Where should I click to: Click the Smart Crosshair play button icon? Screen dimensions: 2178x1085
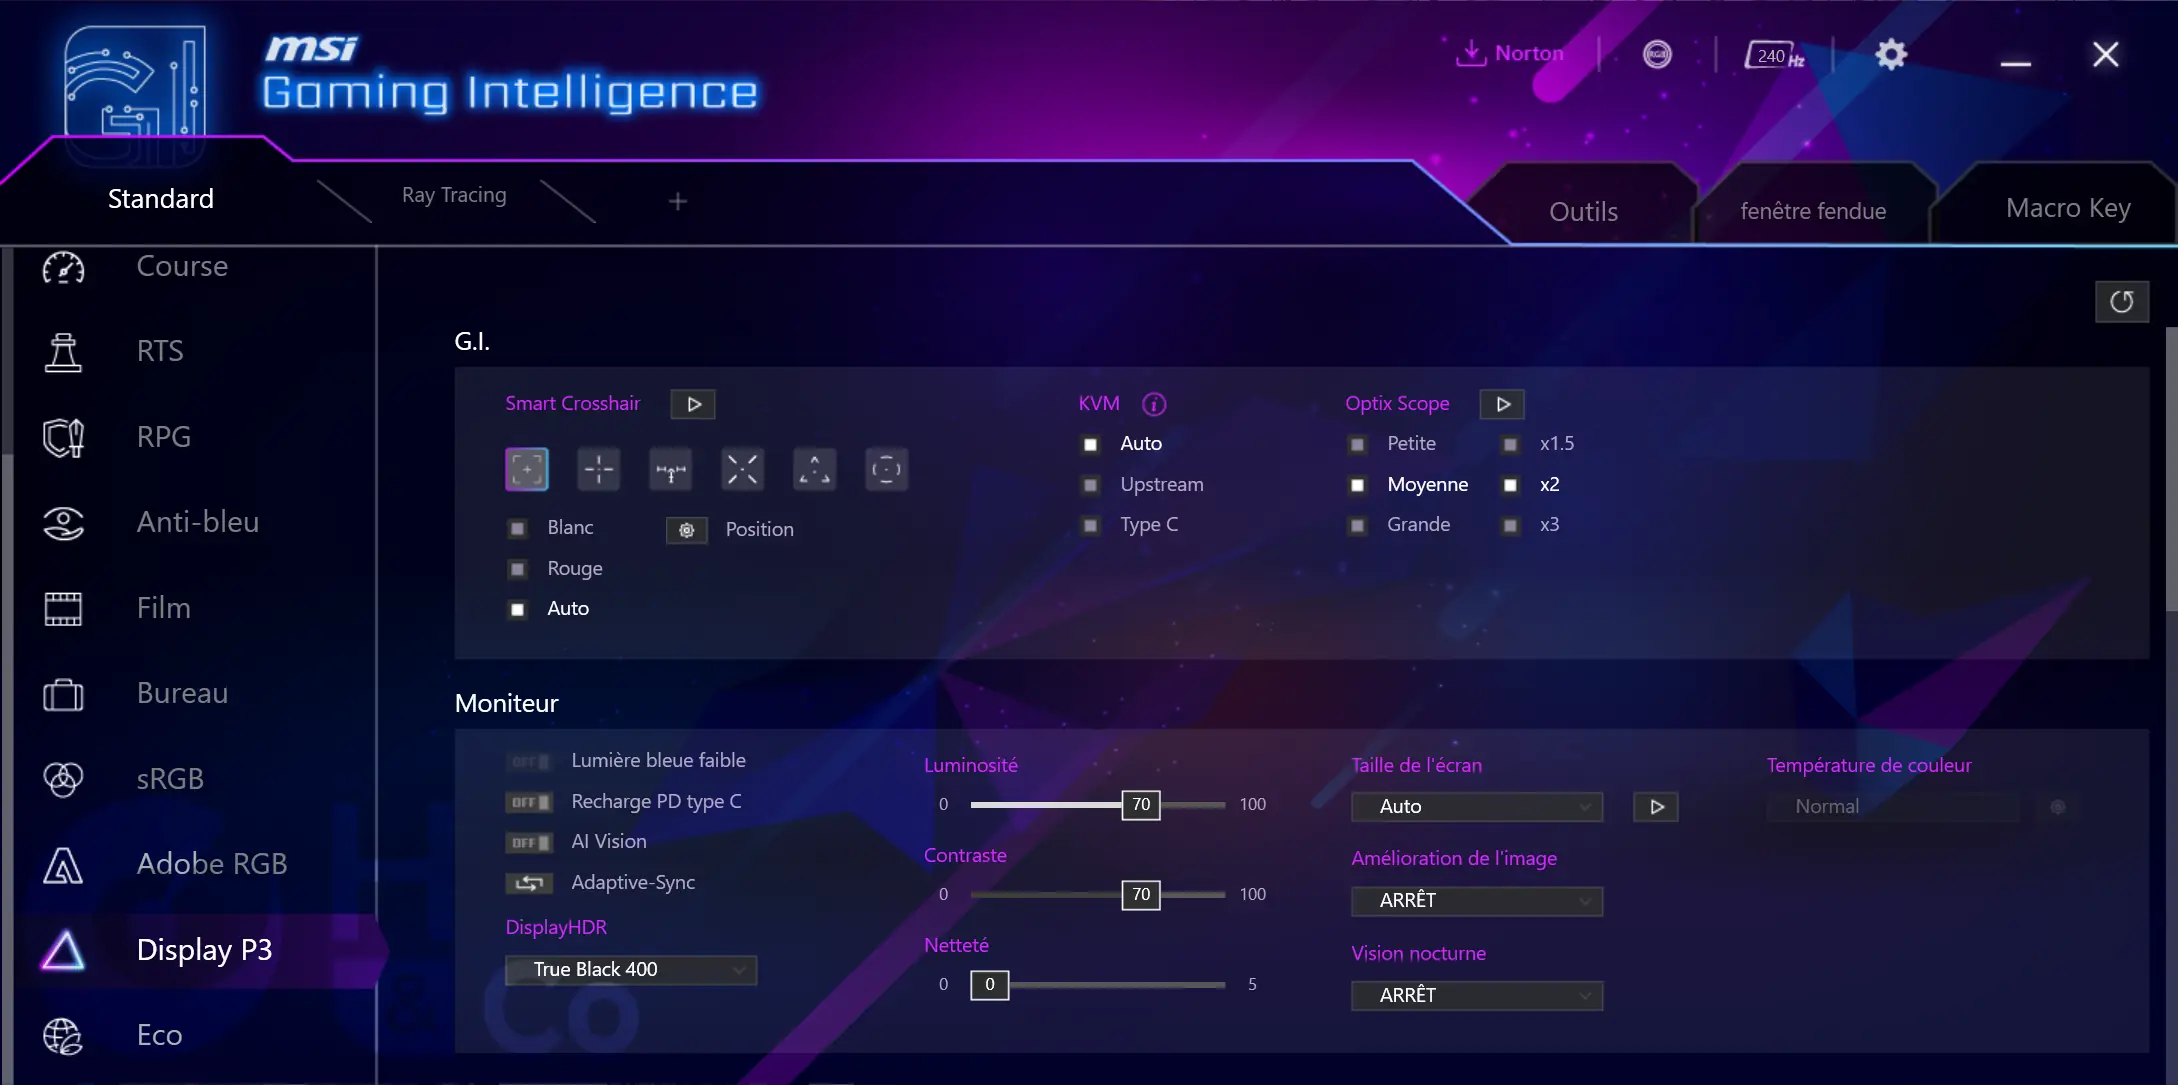pyautogui.click(x=693, y=403)
